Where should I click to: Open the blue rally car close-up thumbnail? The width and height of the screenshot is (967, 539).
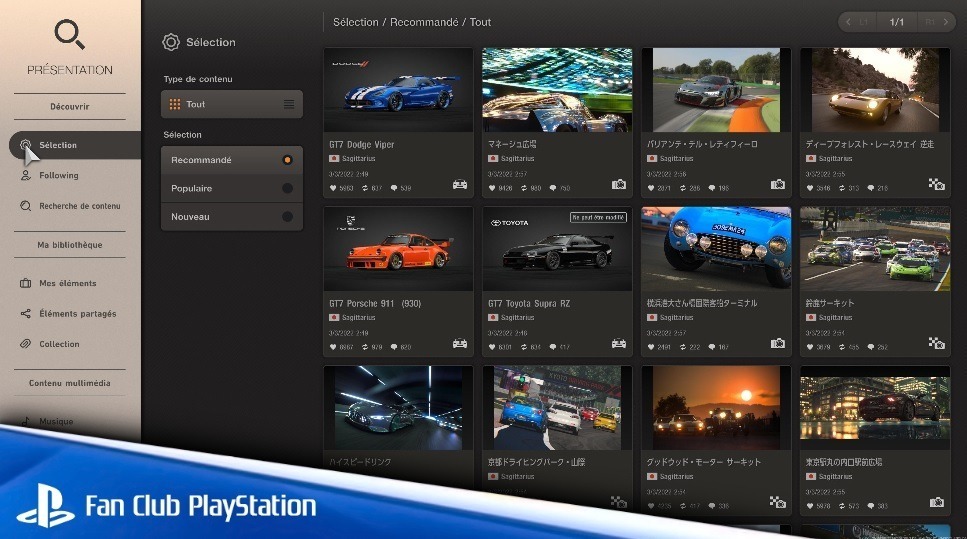tap(716, 249)
